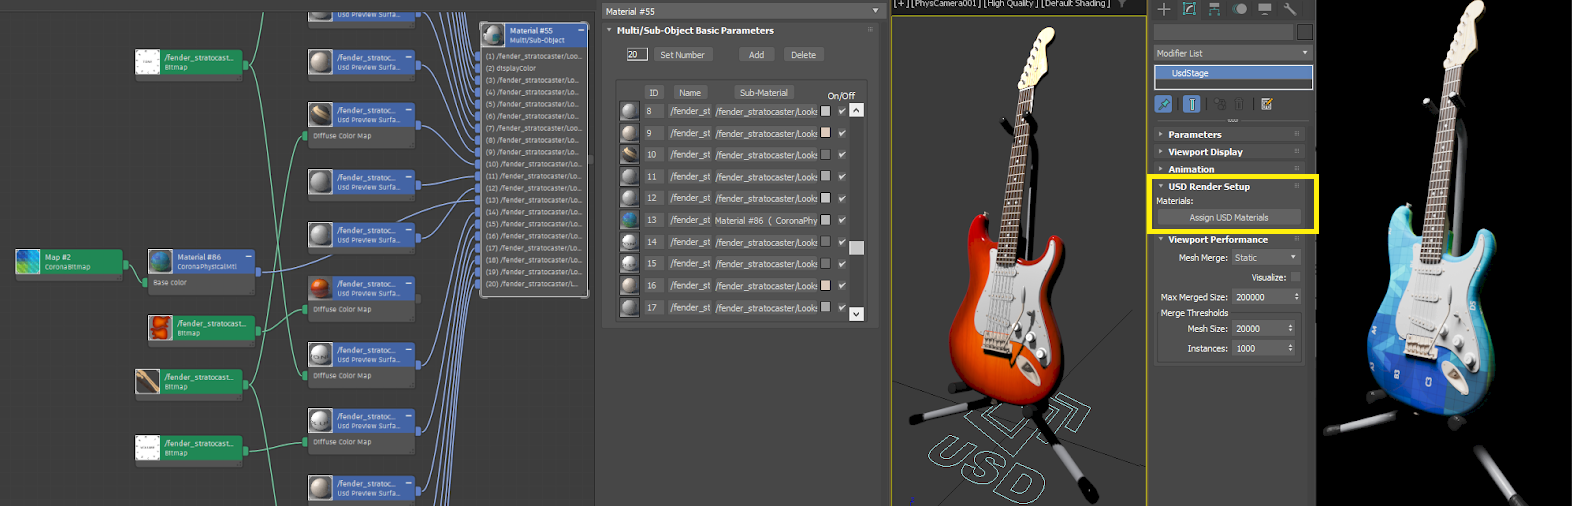
Task: Click scroll-down arrow of sub-material list
Action: [856, 313]
